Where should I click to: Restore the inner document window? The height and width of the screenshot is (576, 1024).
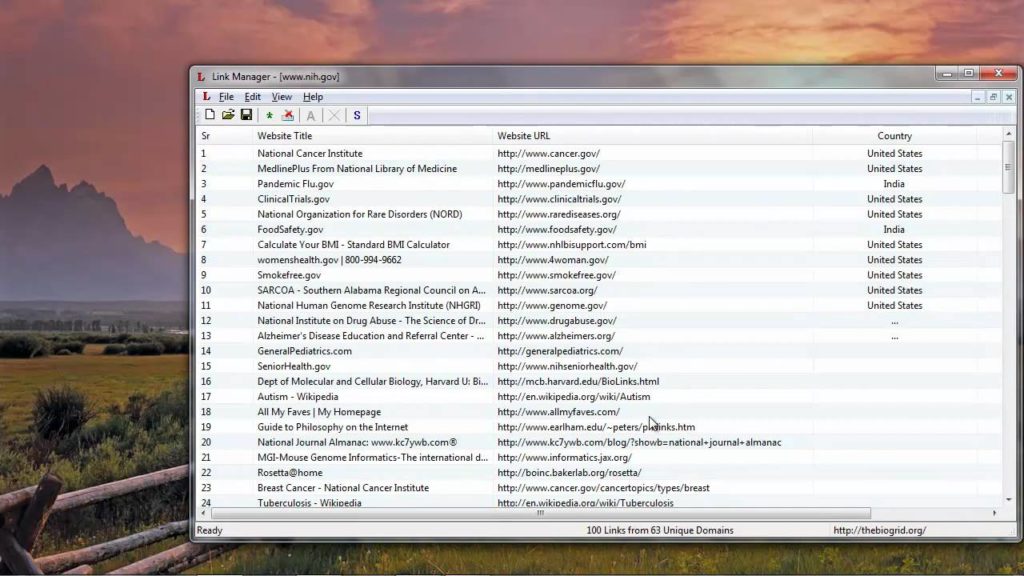click(993, 97)
